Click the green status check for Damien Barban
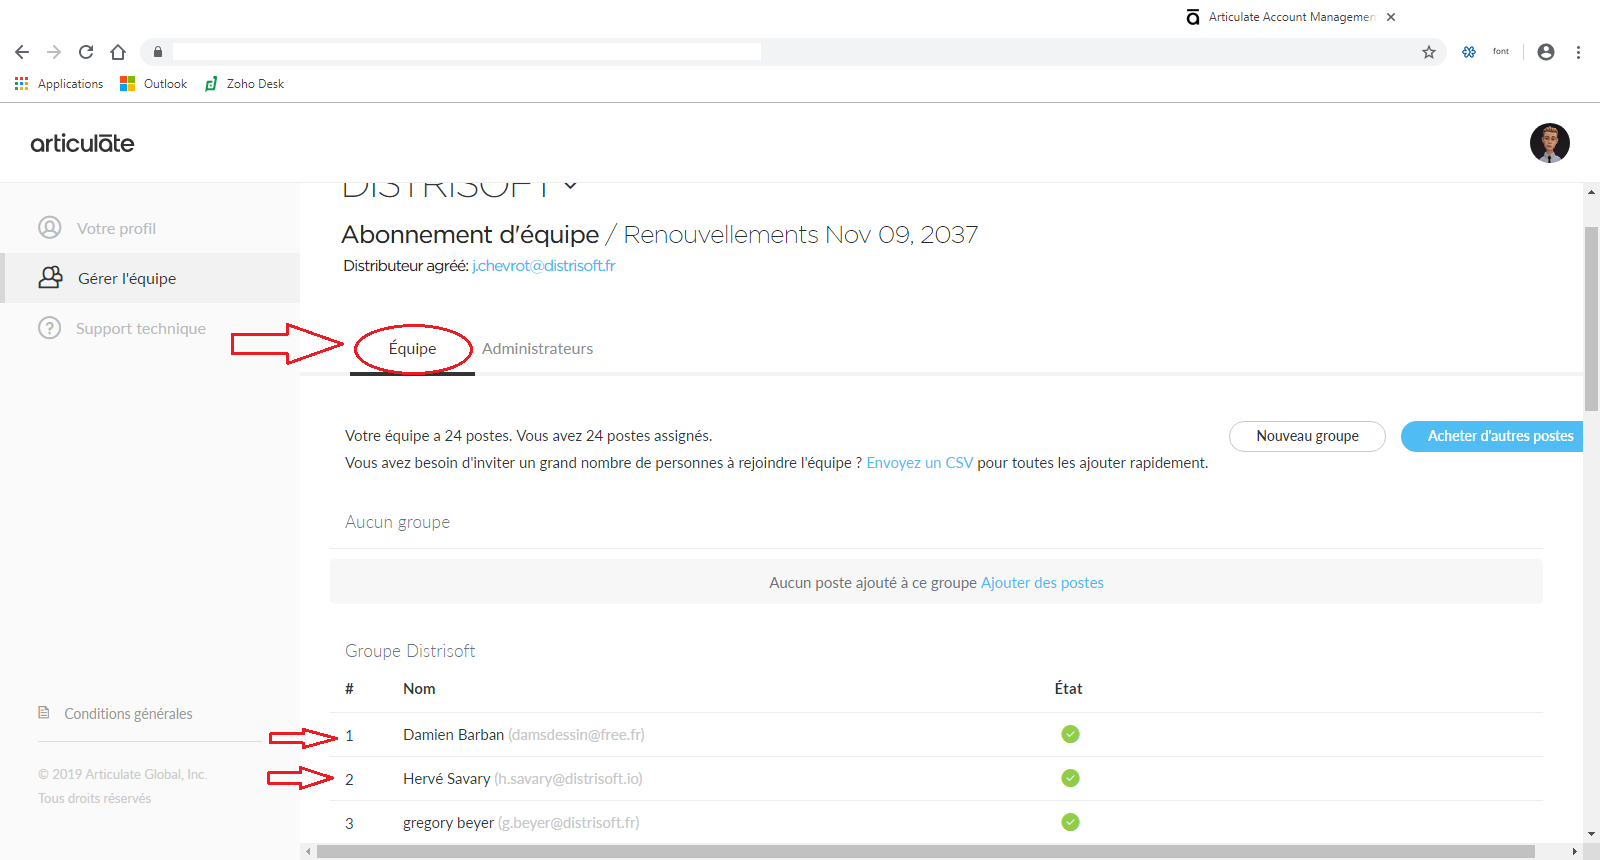Image resolution: width=1600 pixels, height=860 pixels. (1070, 734)
